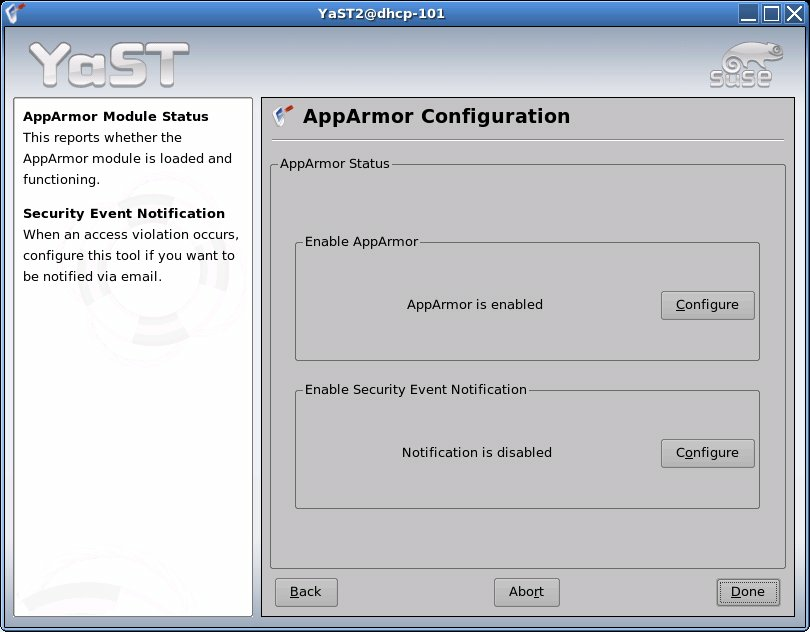810x632 pixels.
Task: Click help text 'be notified via email.'
Action: 92,276
